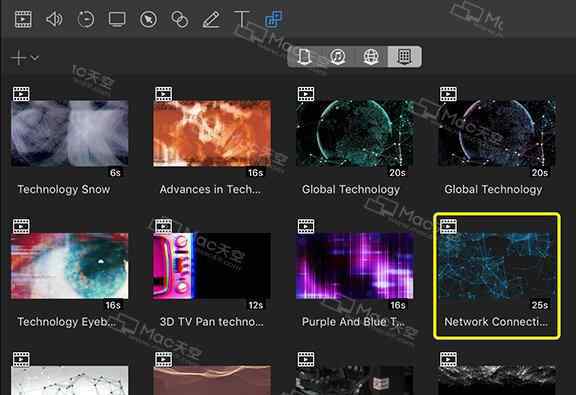The width and height of the screenshot is (576, 395).
Task: Switch to music library segment
Action: click(x=338, y=57)
